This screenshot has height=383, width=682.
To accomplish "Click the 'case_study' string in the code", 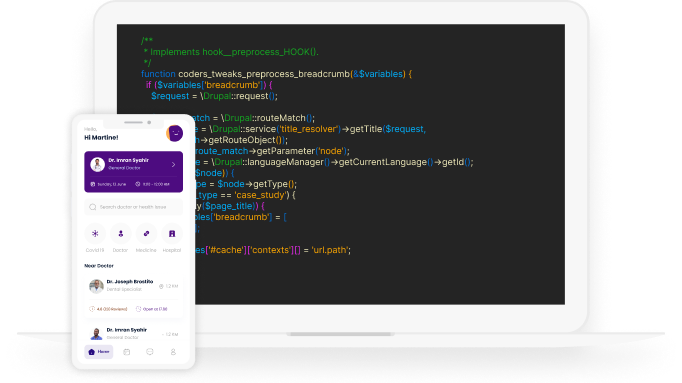I will coord(260,195).
